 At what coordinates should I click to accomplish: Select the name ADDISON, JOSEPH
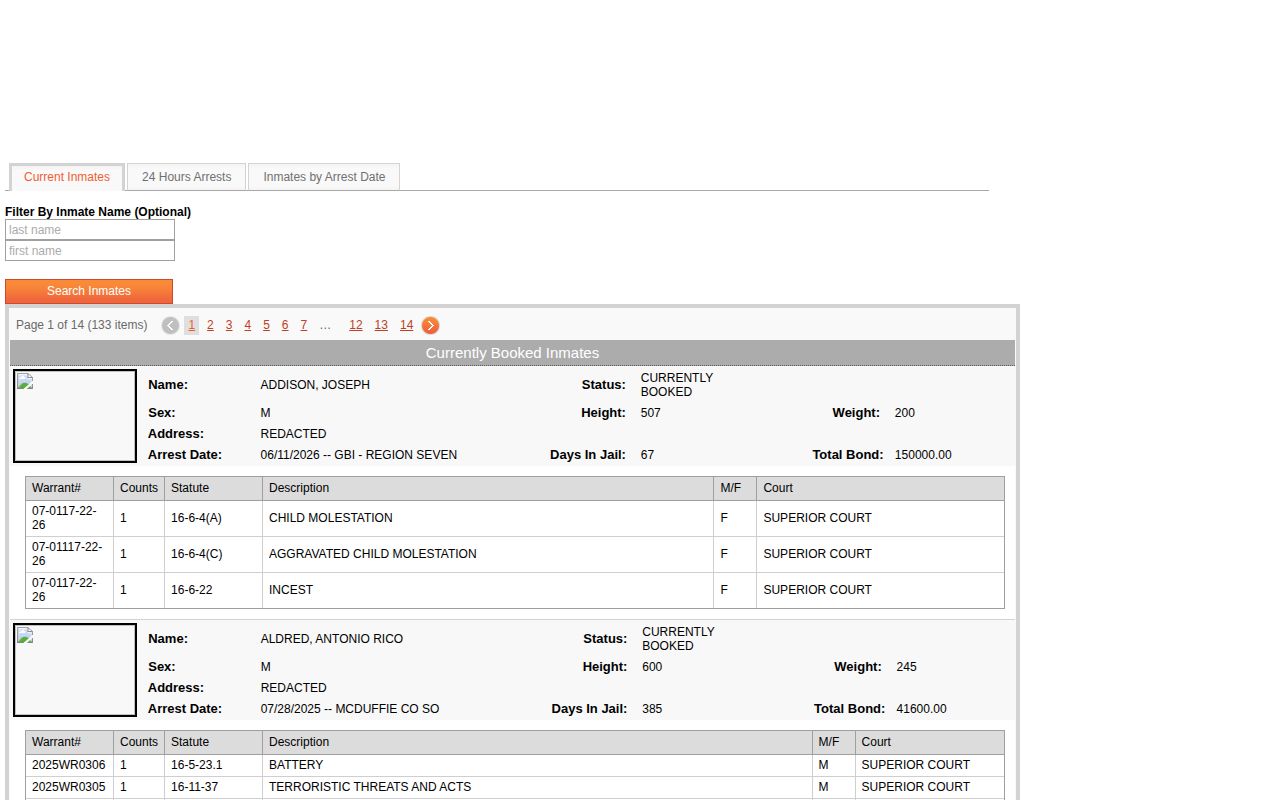pyautogui.click(x=315, y=385)
